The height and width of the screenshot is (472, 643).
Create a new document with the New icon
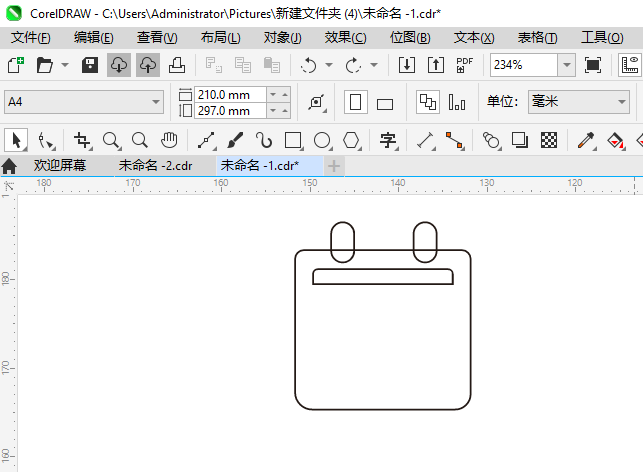click(x=16, y=65)
